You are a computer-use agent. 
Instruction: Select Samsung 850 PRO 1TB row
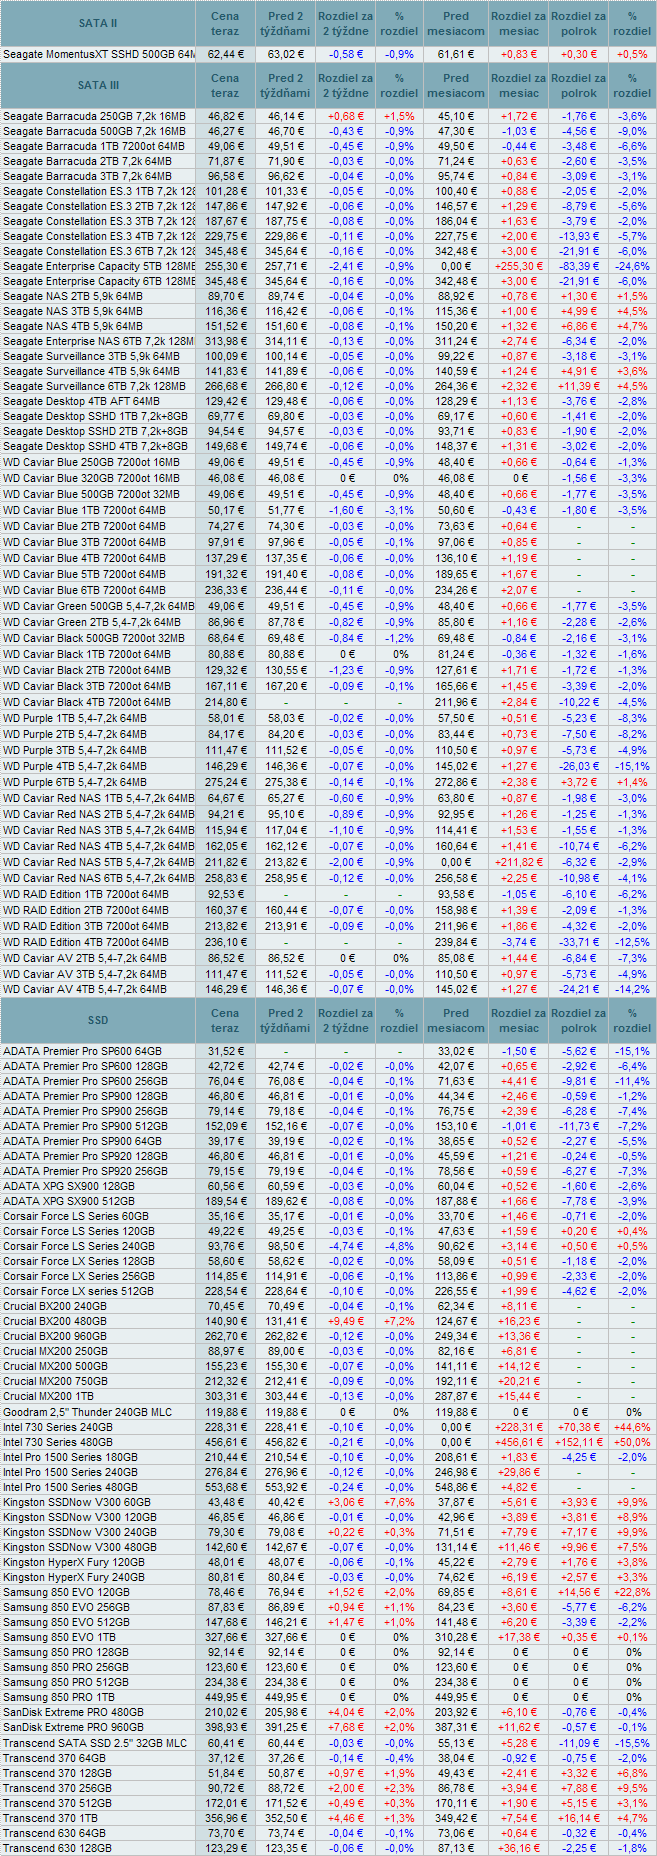point(328,1697)
